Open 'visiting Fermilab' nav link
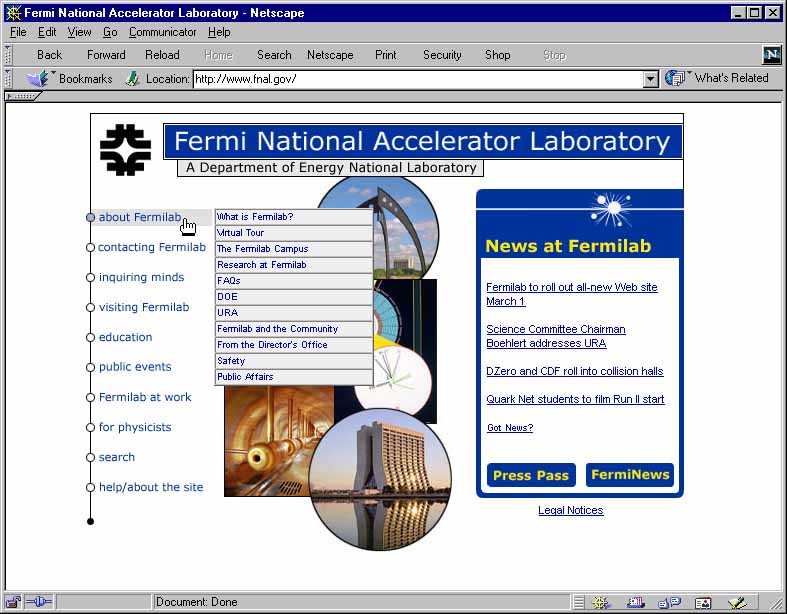Image resolution: width=787 pixels, height=614 pixels. pyautogui.click(x=144, y=307)
